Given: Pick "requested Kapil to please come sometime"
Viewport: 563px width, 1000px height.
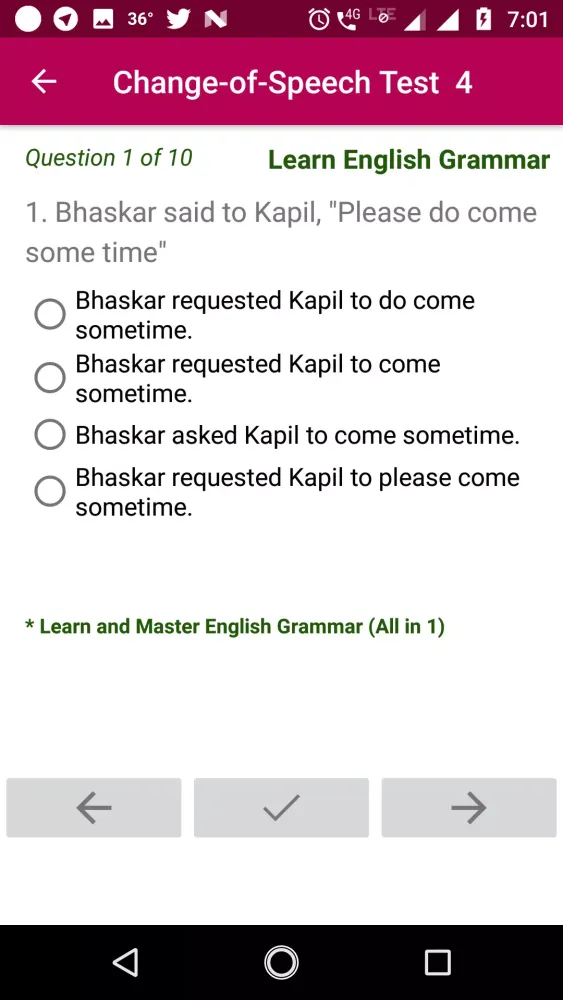Looking at the screenshot, I should 277,492.
